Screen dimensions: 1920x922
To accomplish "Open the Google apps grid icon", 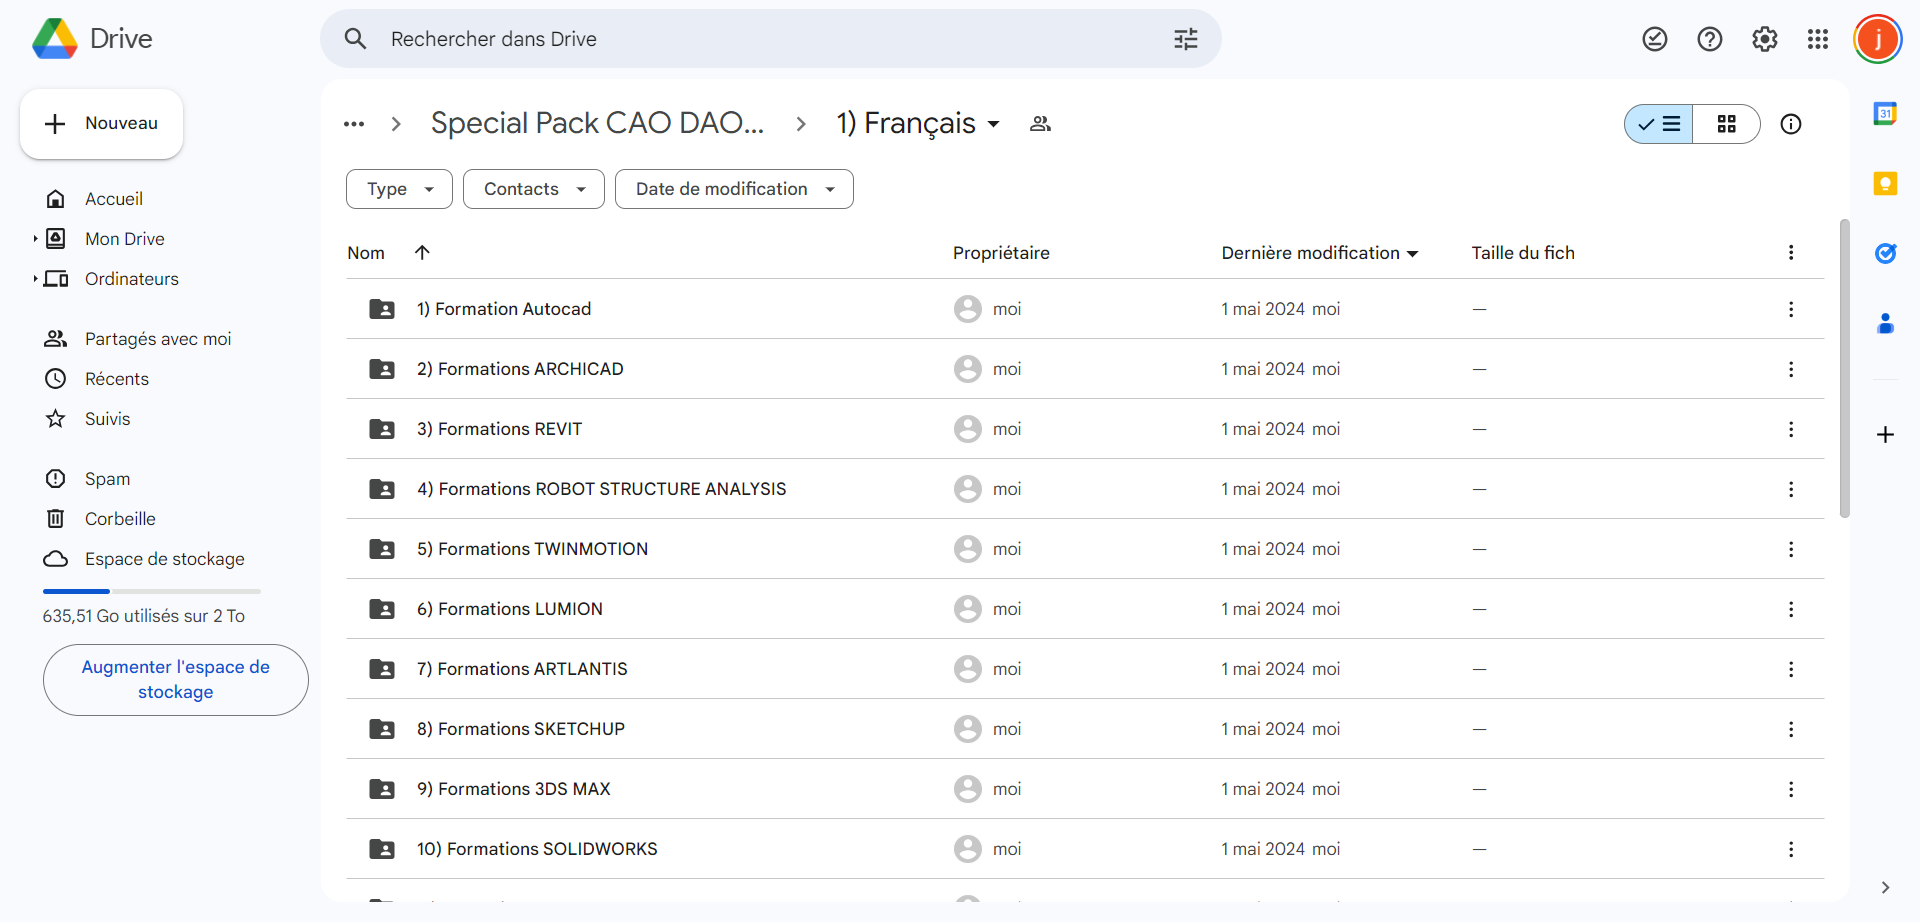I will pyautogui.click(x=1818, y=39).
